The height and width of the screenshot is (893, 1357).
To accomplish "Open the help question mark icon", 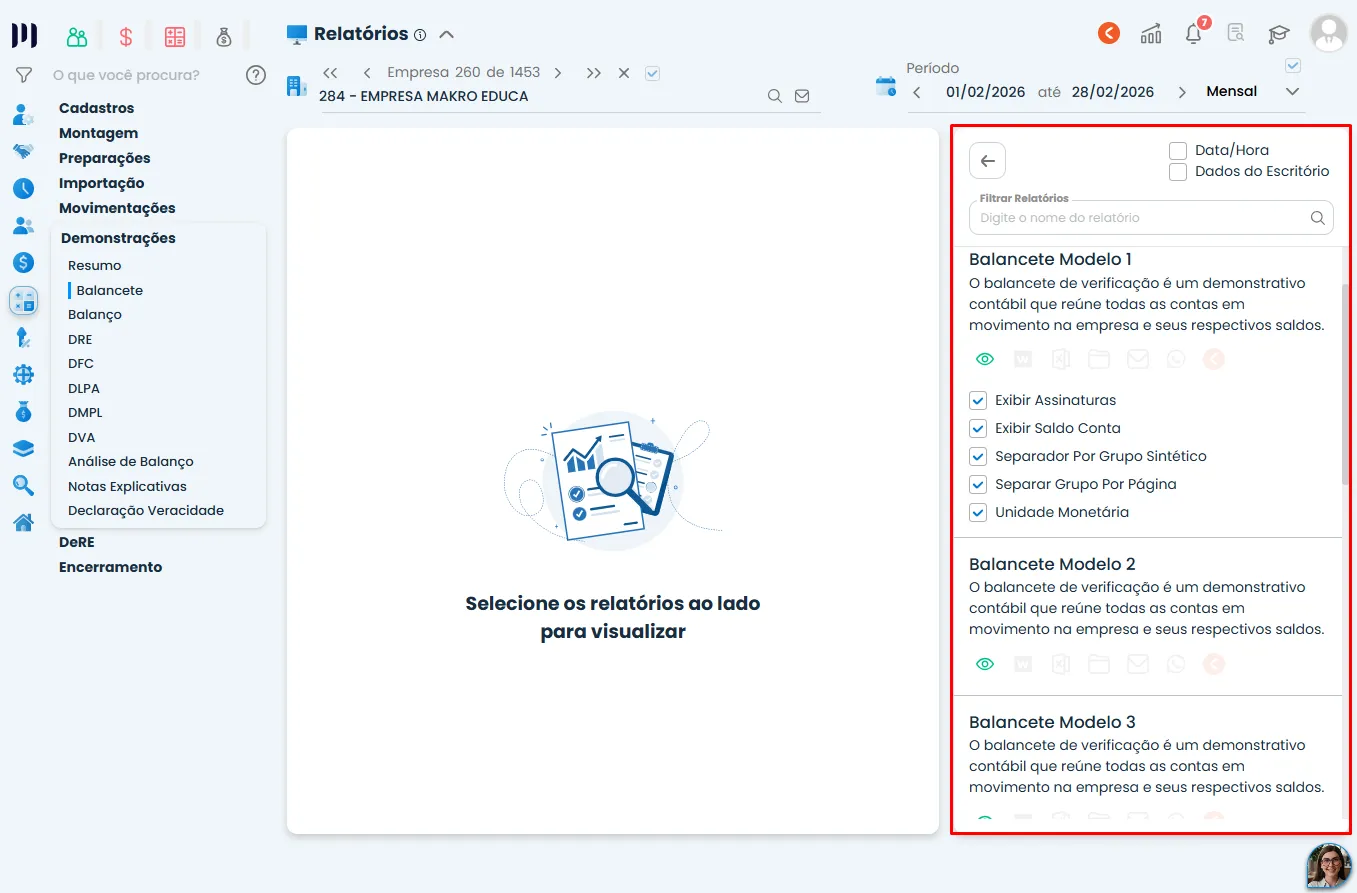I will (x=256, y=75).
